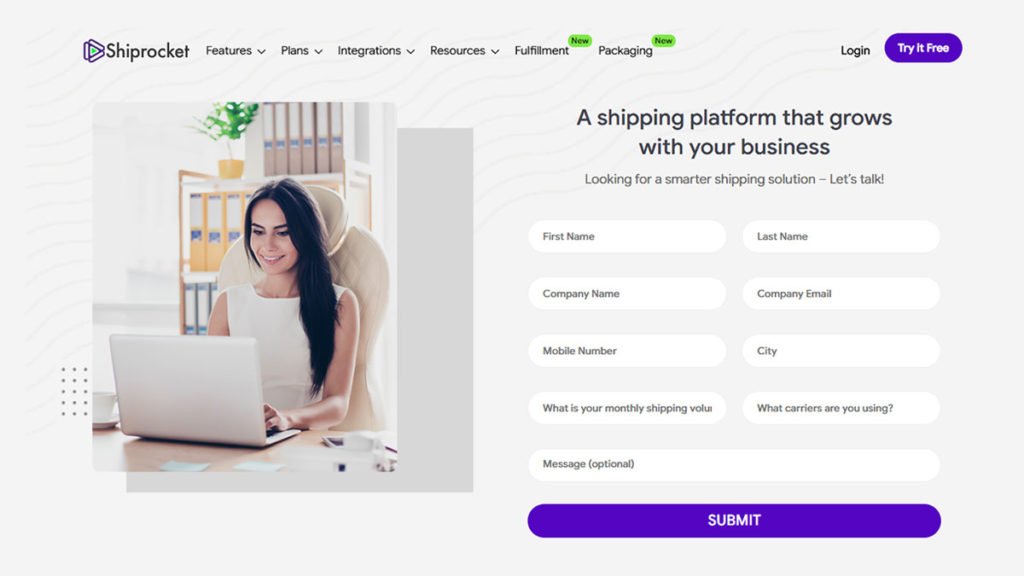
Task: Expand the Features dropdown chevron
Action: pyautogui.click(x=261, y=52)
